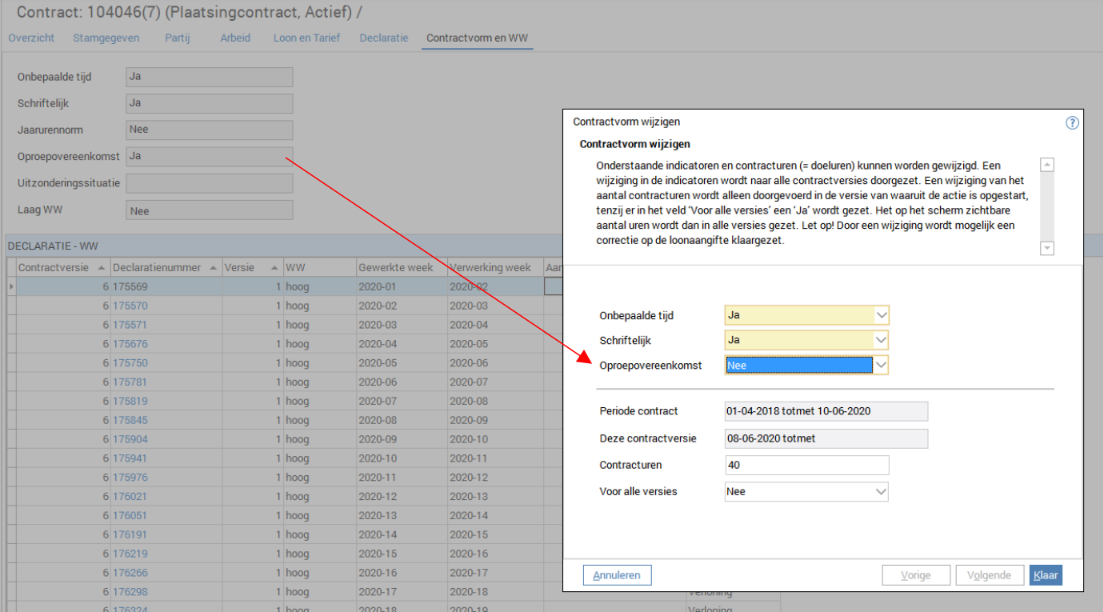Click scroll-down arrow in description text box
This screenshot has height=612, width=1103.
[1047, 248]
